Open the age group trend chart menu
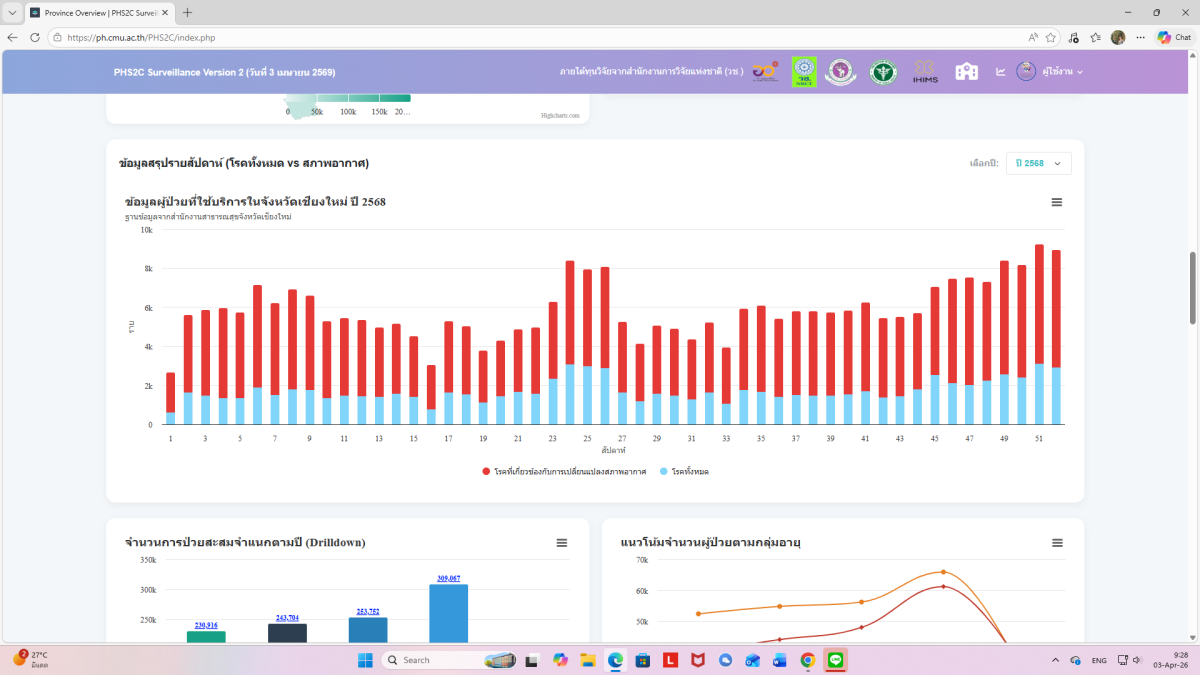Image resolution: width=1200 pixels, height=675 pixels. click(x=1057, y=543)
